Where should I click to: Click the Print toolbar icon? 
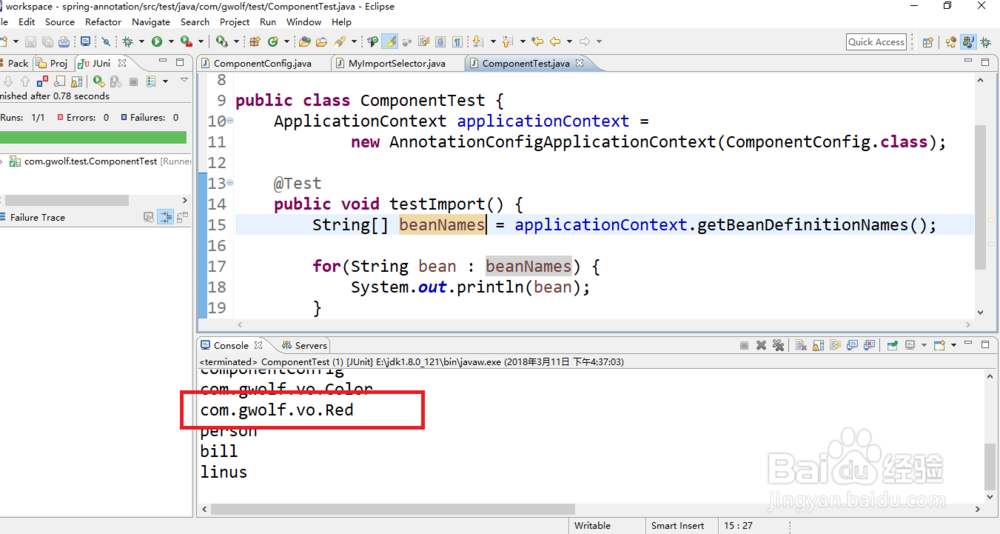click(64, 42)
